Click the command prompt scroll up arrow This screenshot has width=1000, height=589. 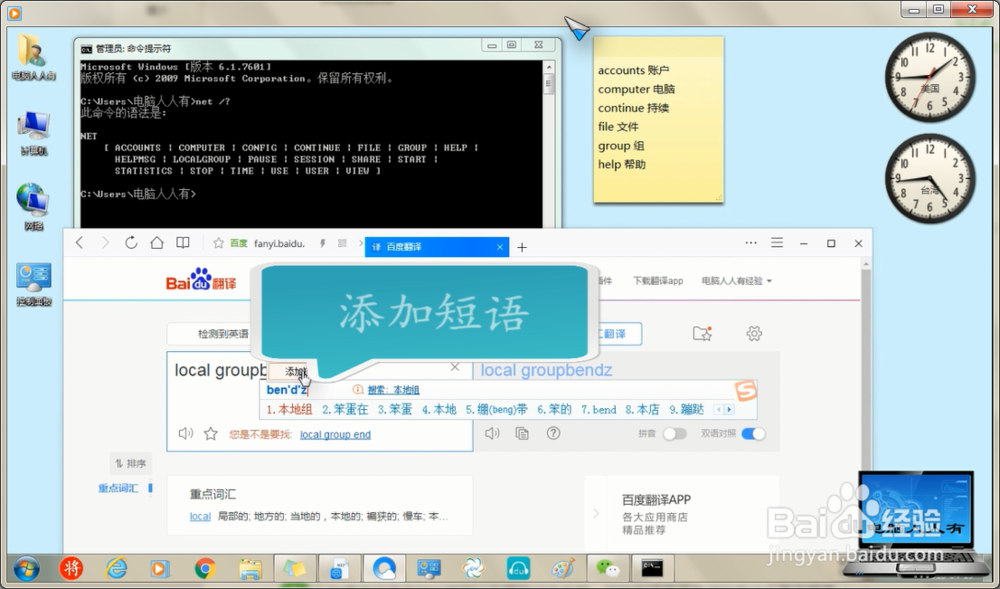(x=549, y=66)
